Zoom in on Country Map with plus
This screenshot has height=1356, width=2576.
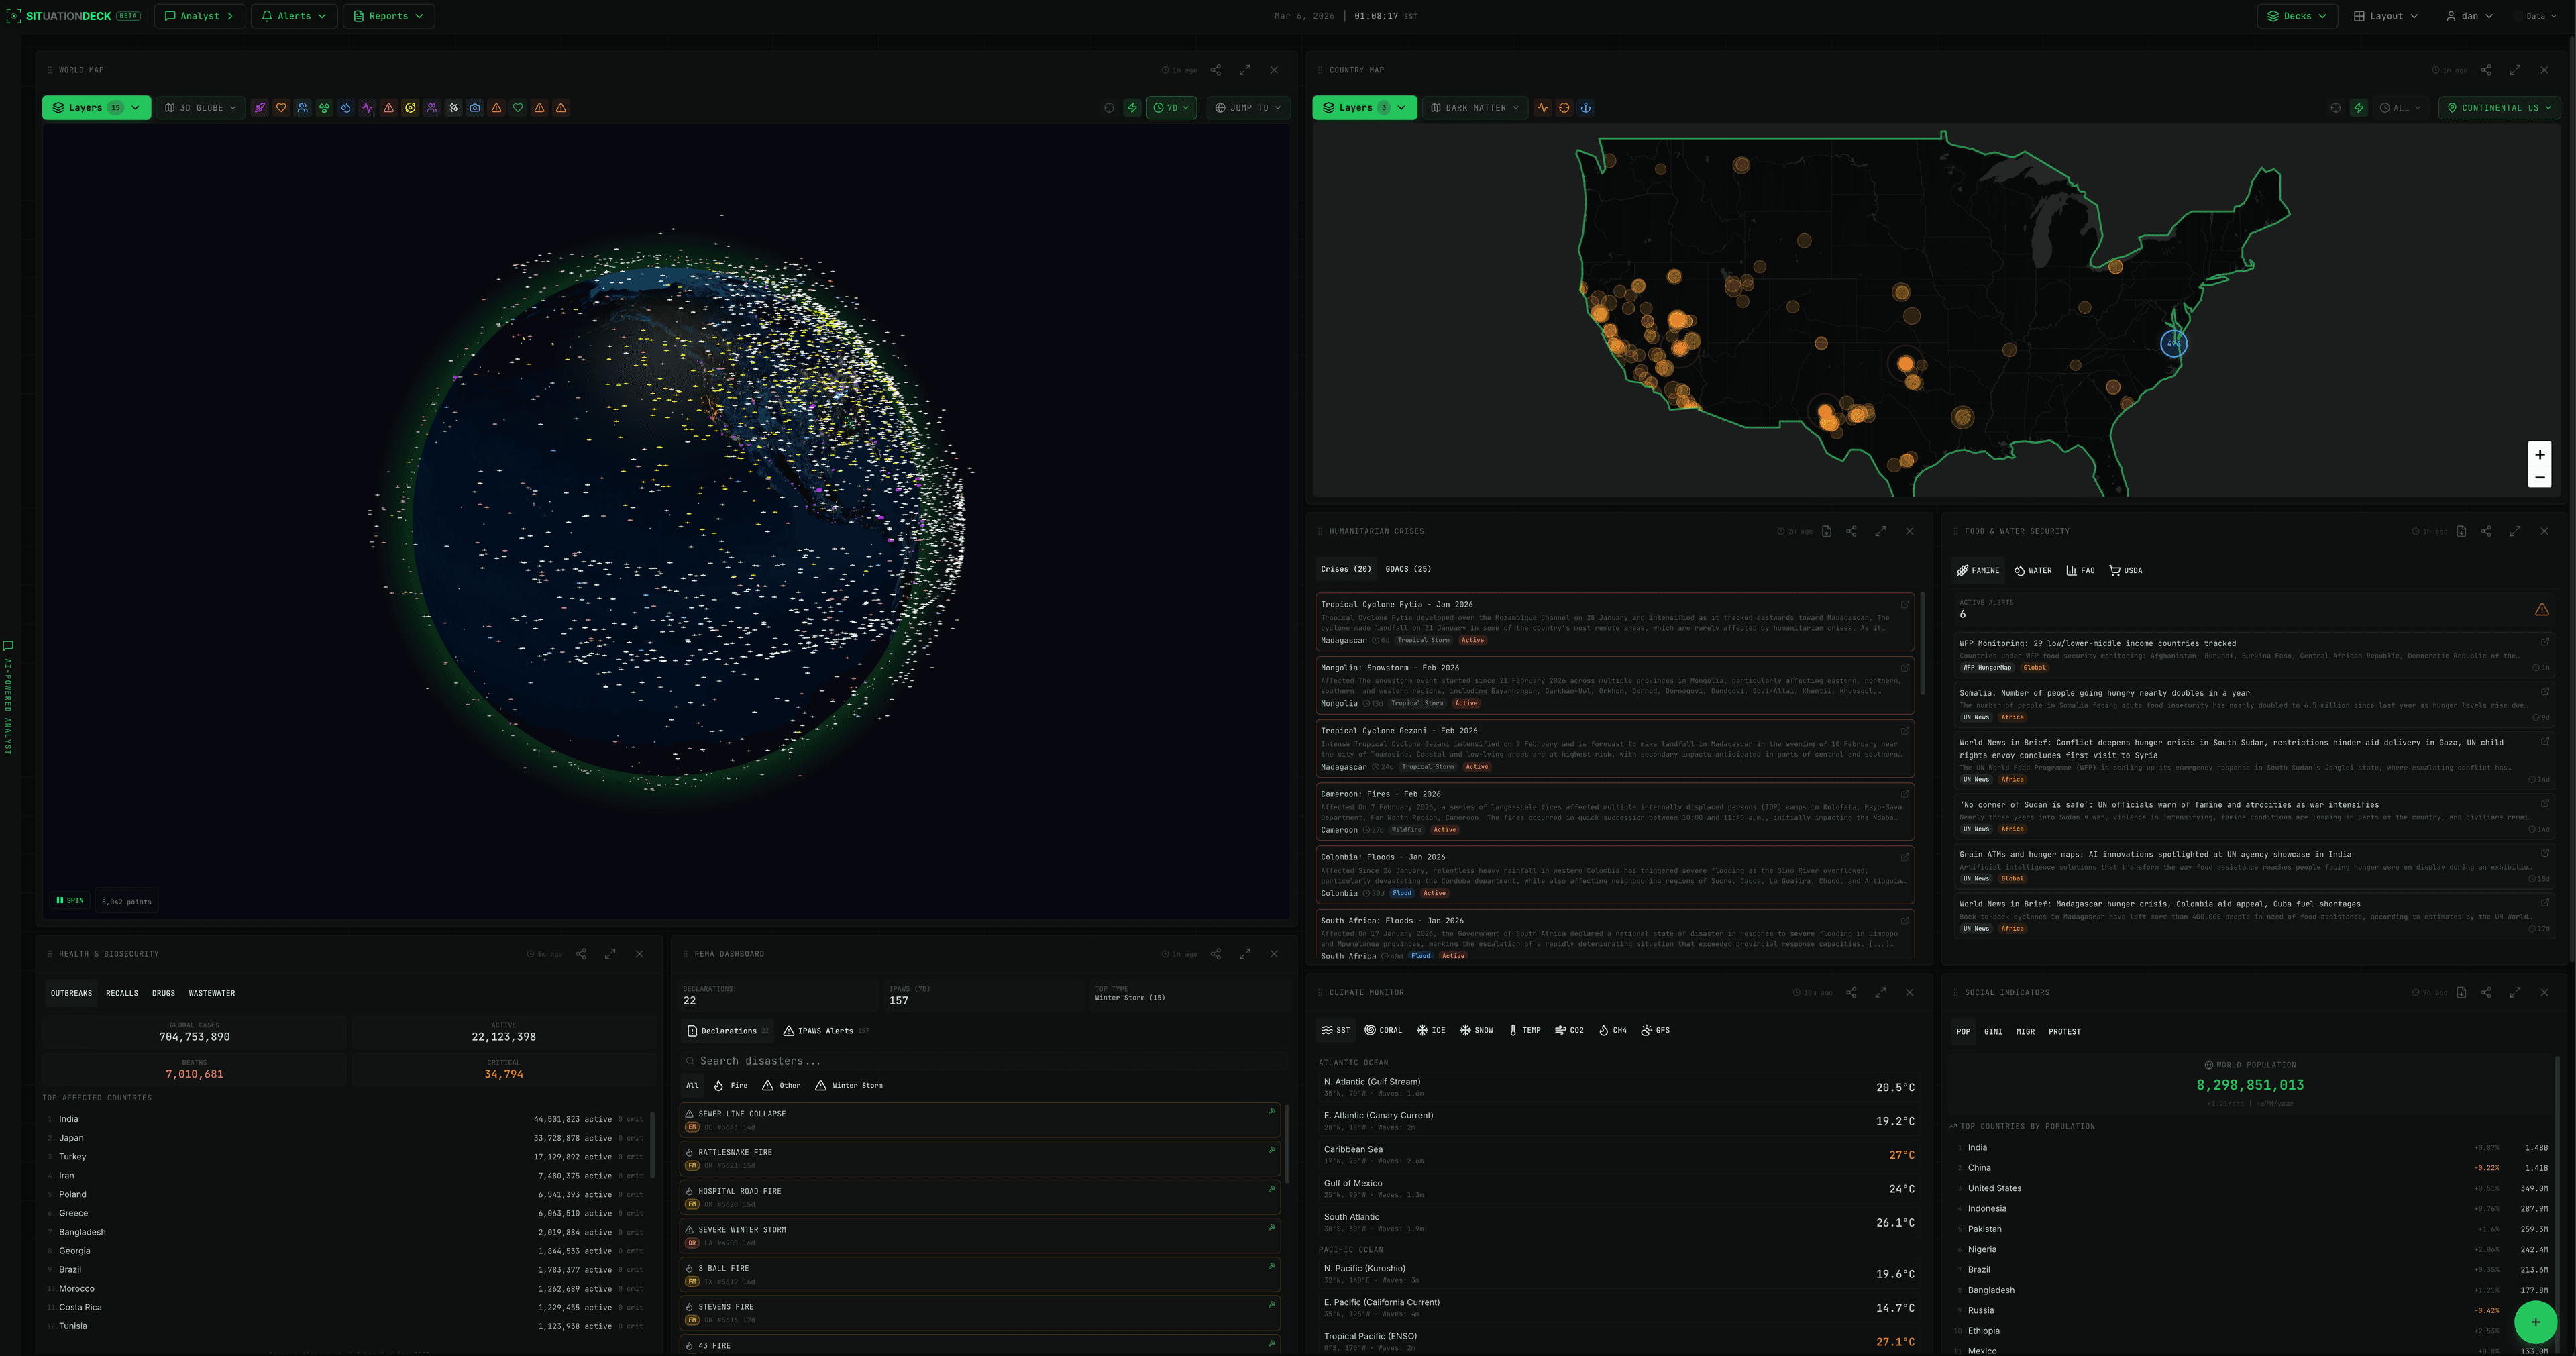[2539, 454]
